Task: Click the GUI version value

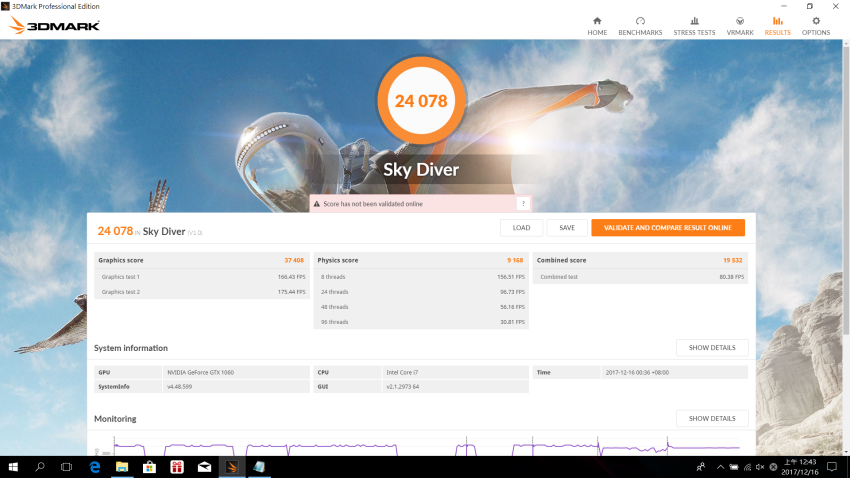Action: 402,386
